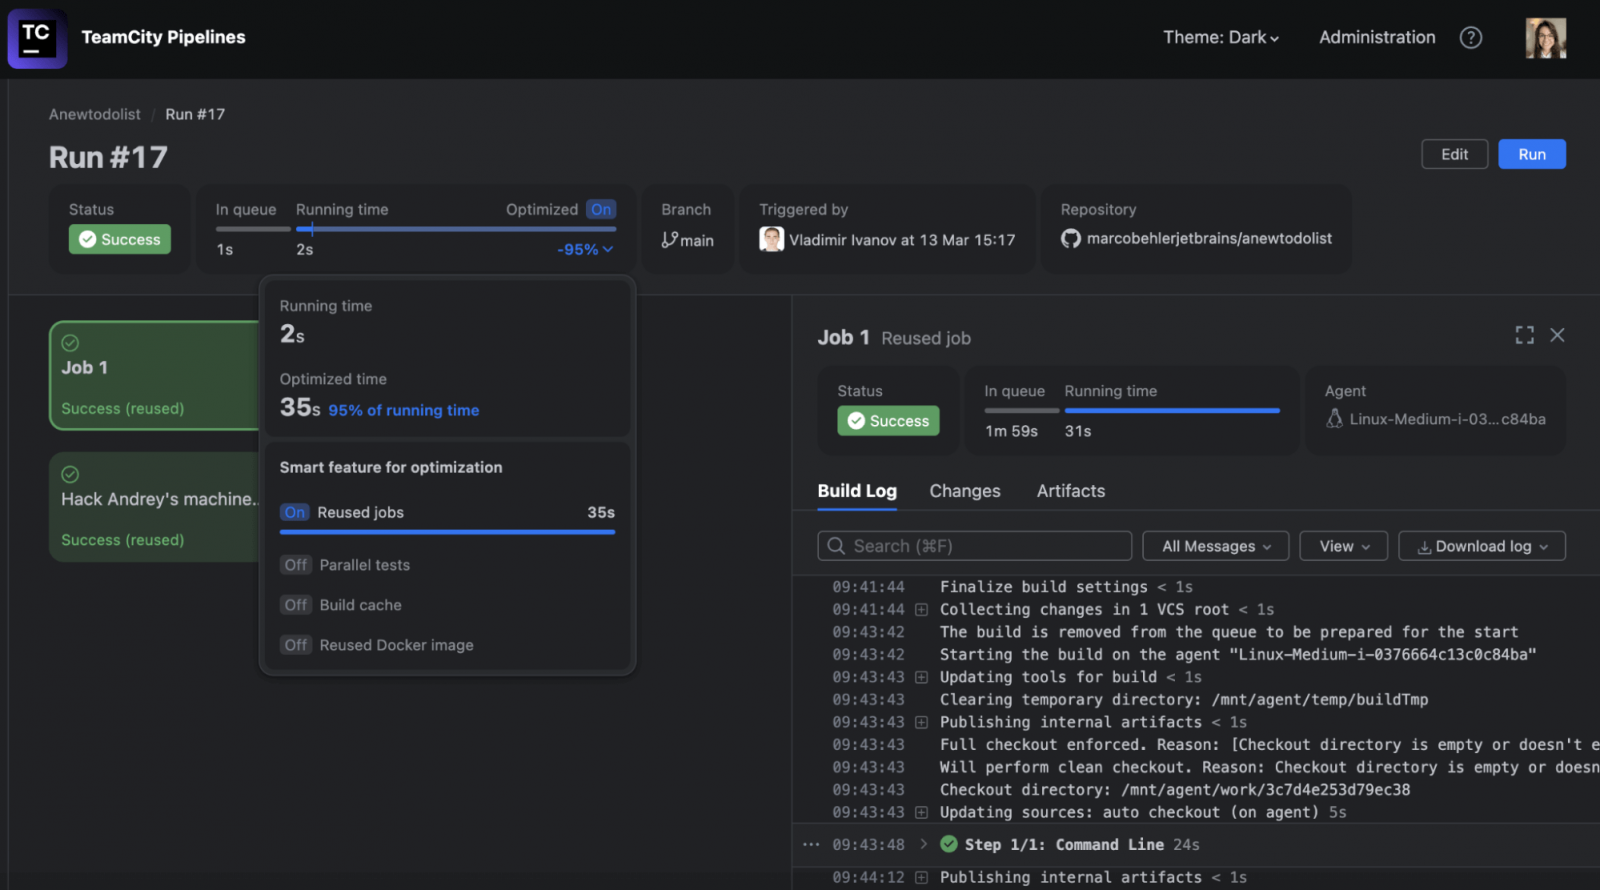The width and height of the screenshot is (1600, 890).
Task: Expand job panel to full screen
Action: click(1524, 335)
